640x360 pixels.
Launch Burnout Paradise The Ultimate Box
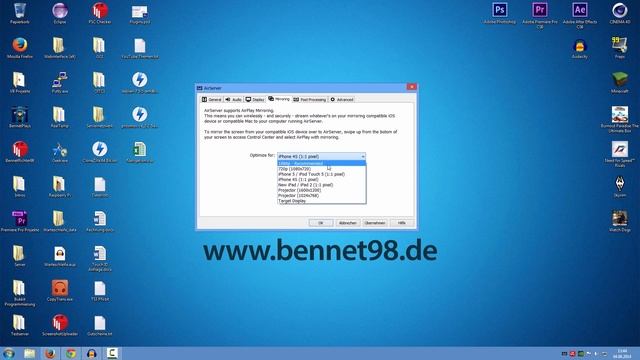[x=620, y=120]
